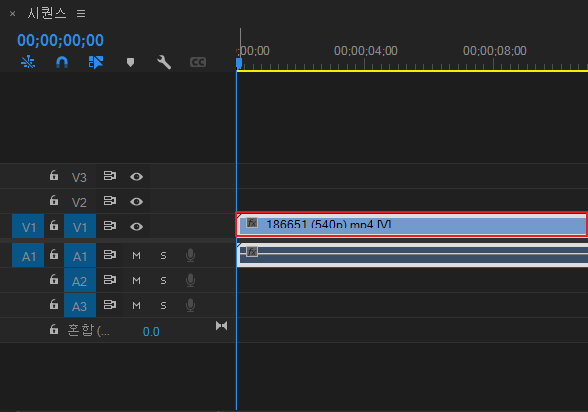Toggle the A3 track targeting button
Viewport: 588px width, 412px height.
point(80,305)
